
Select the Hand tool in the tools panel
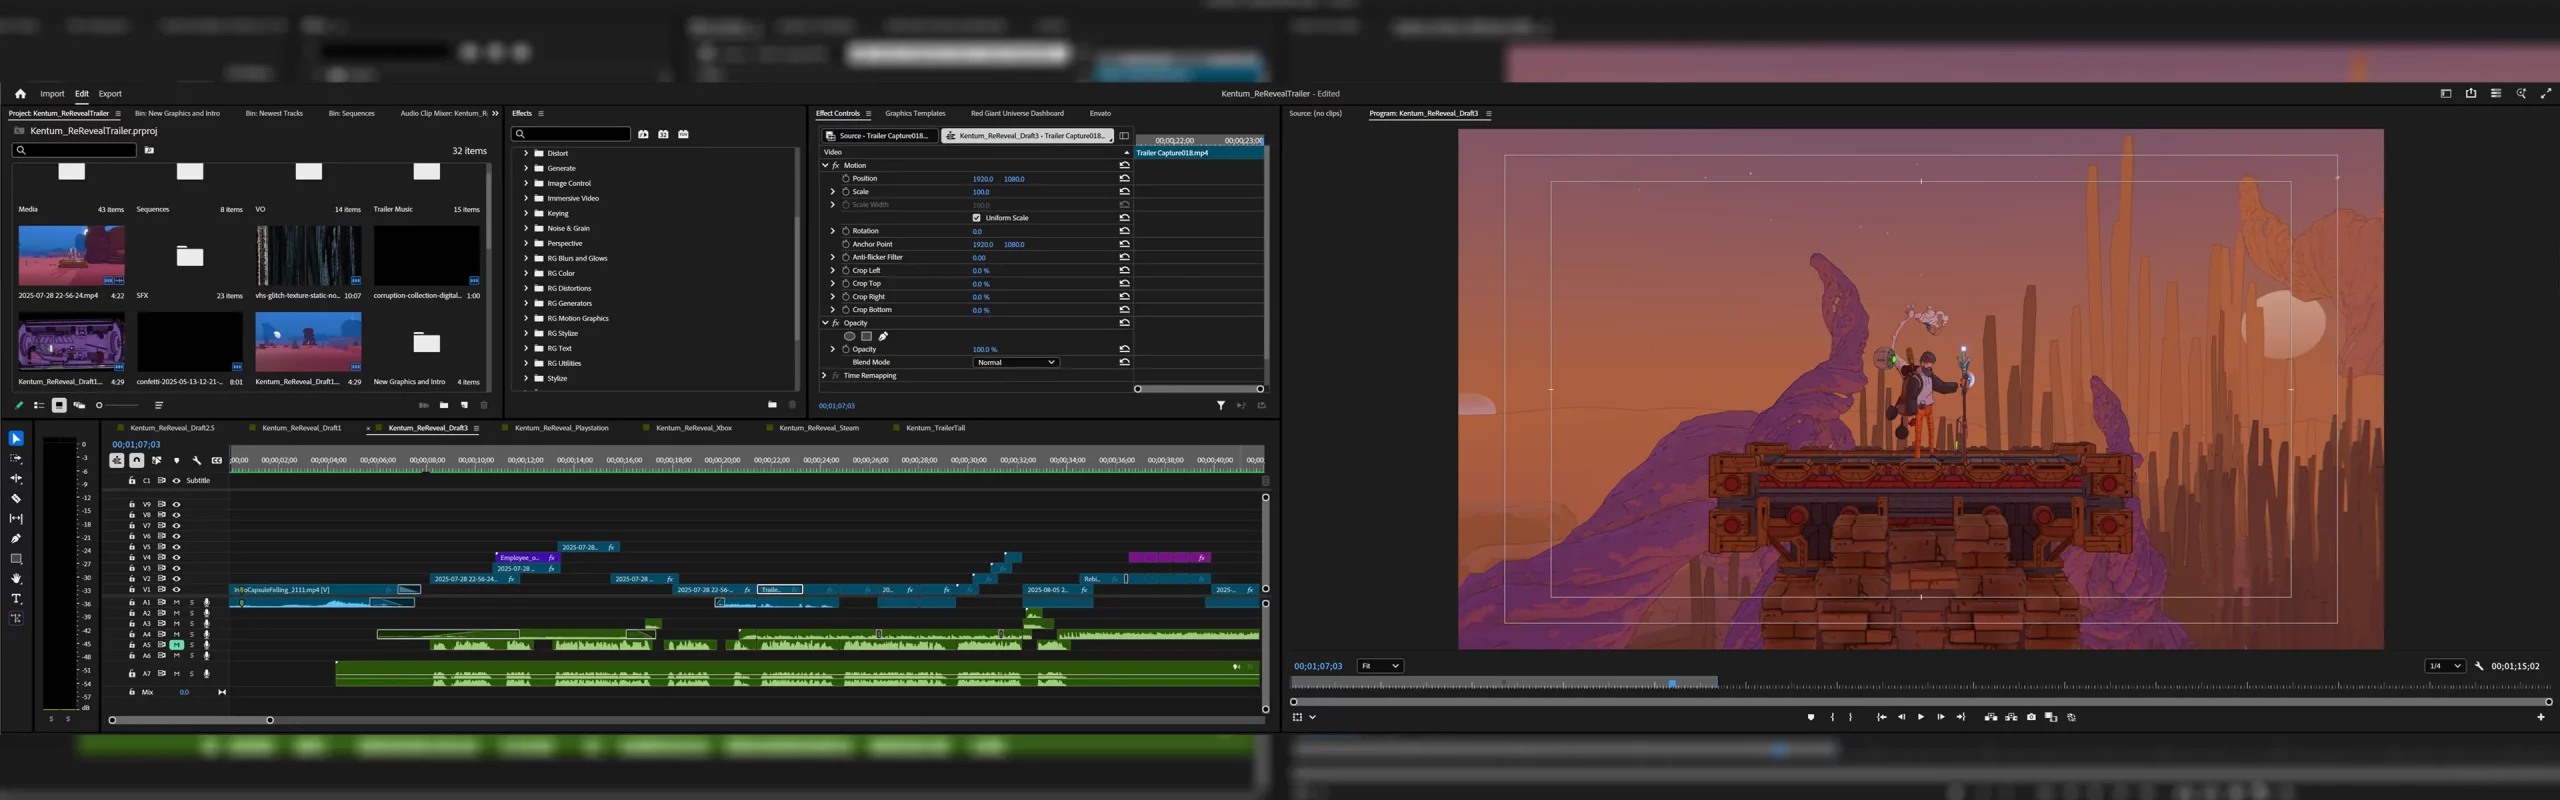[16, 579]
